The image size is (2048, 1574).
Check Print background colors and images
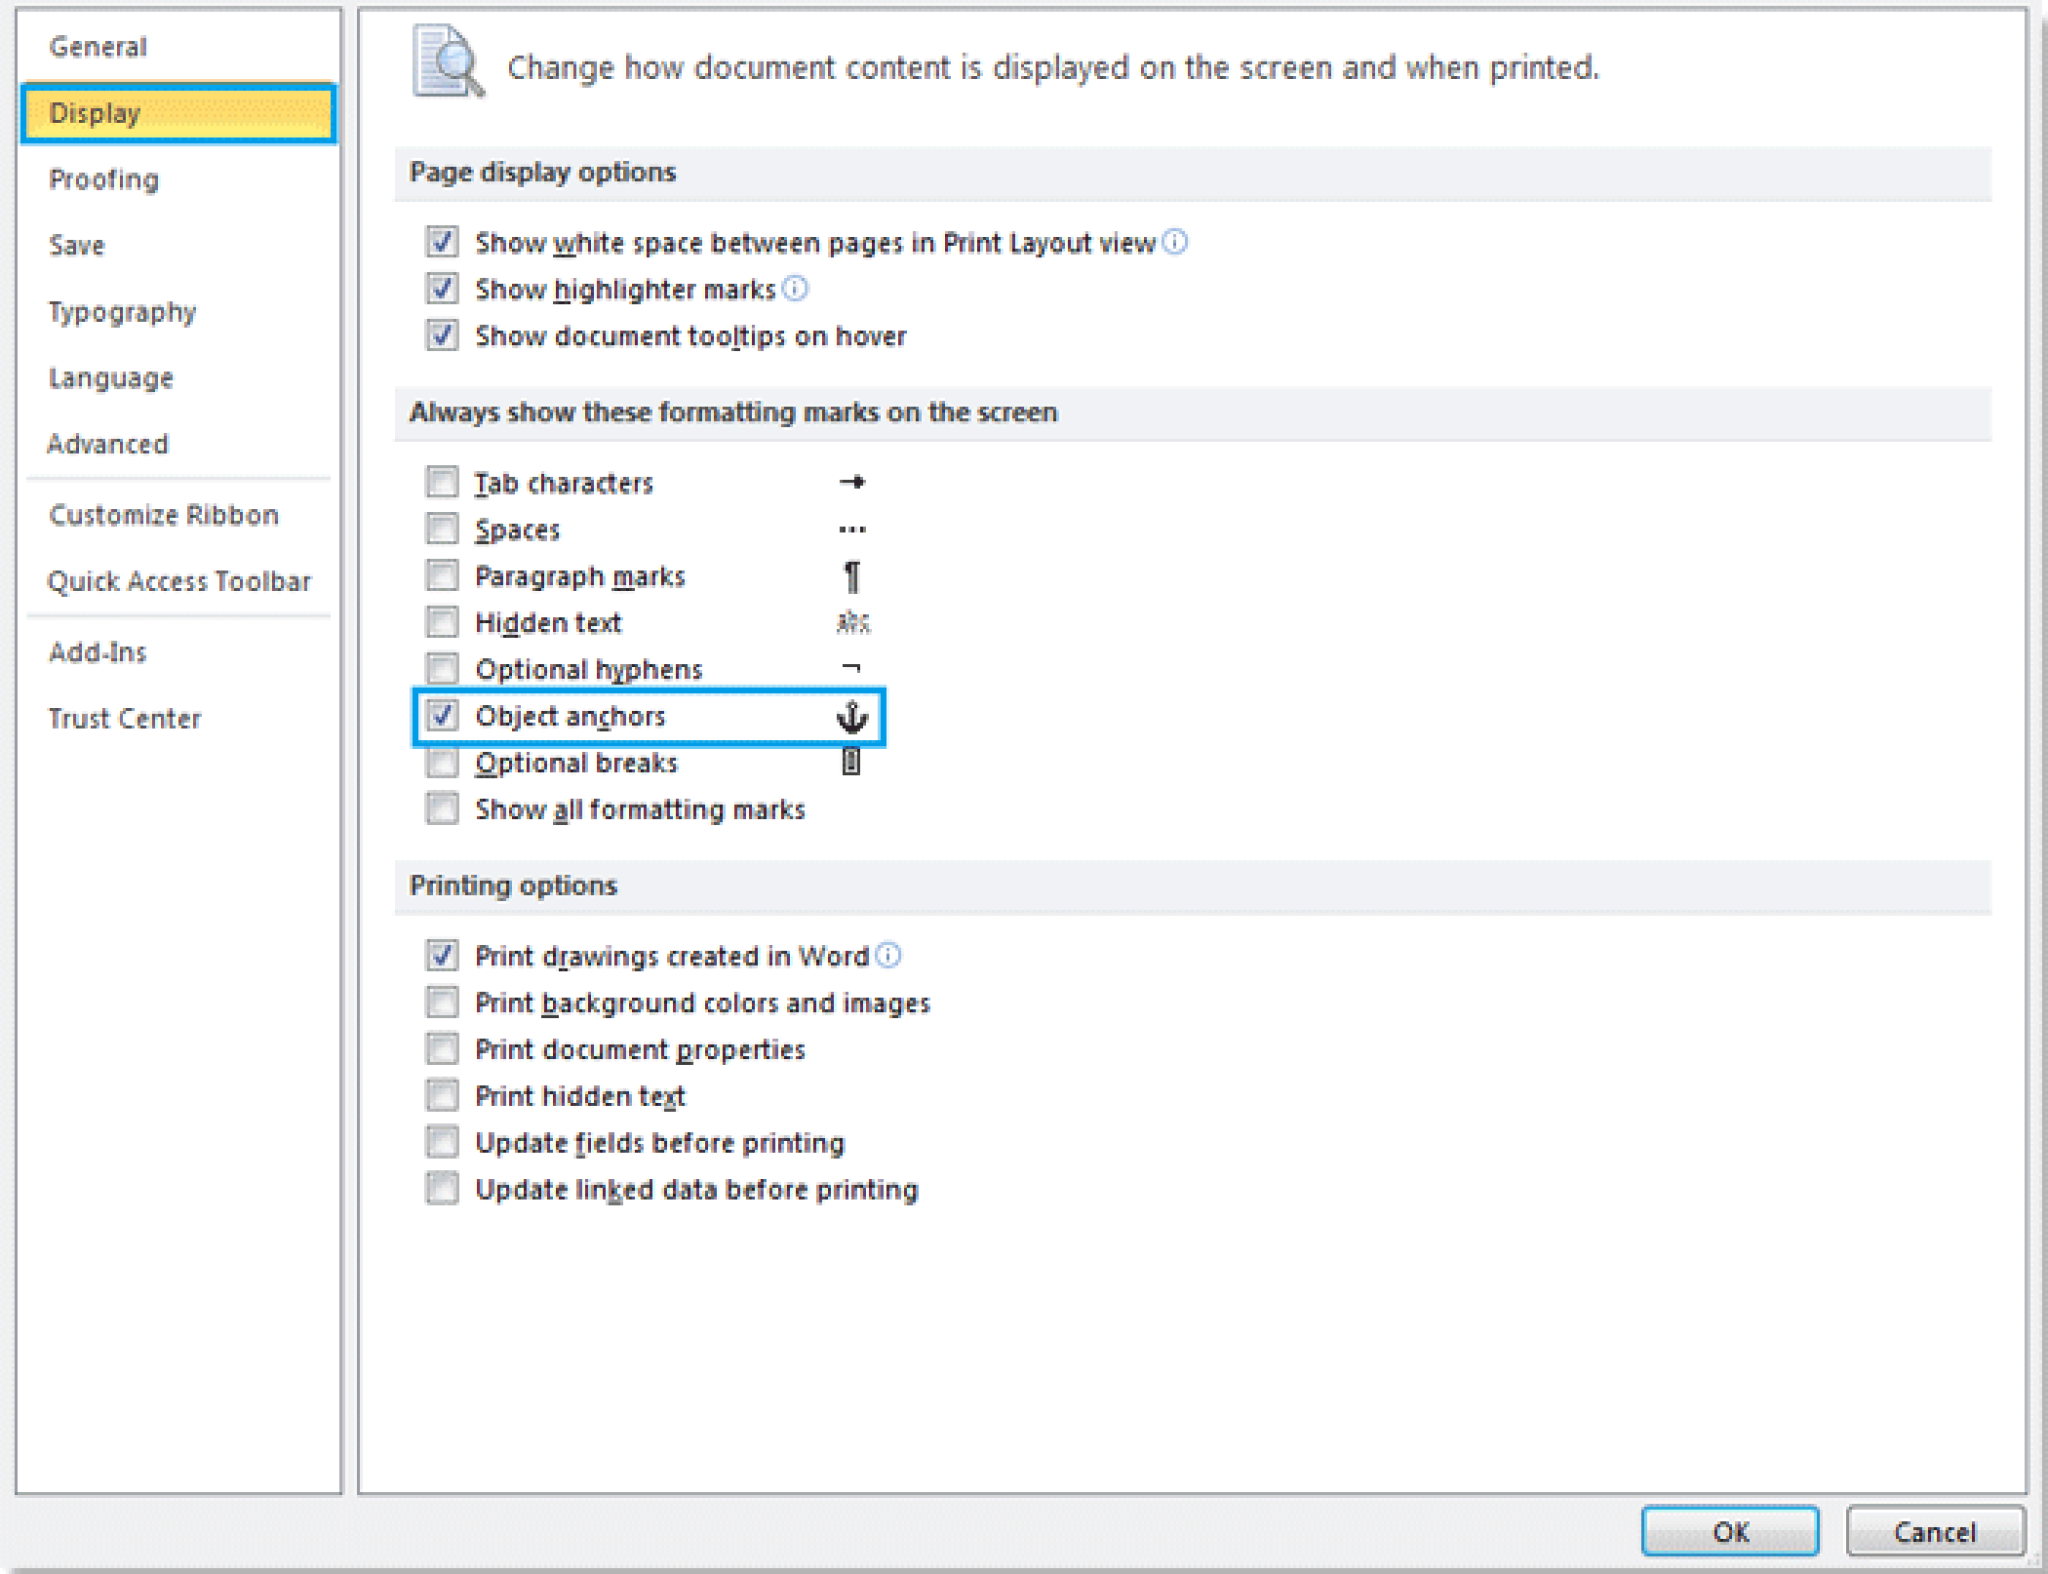[x=441, y=1002]
